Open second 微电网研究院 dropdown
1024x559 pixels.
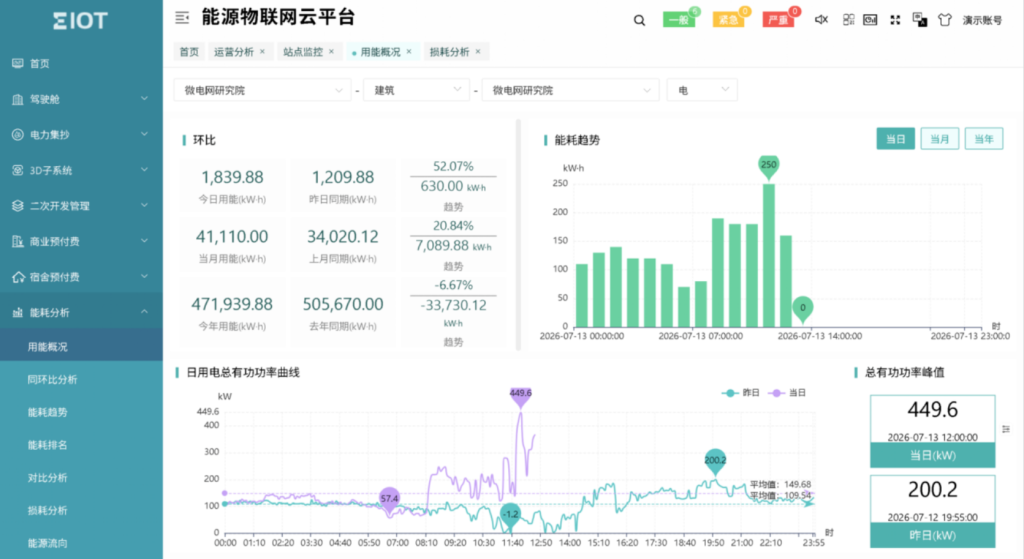point(570,90)
